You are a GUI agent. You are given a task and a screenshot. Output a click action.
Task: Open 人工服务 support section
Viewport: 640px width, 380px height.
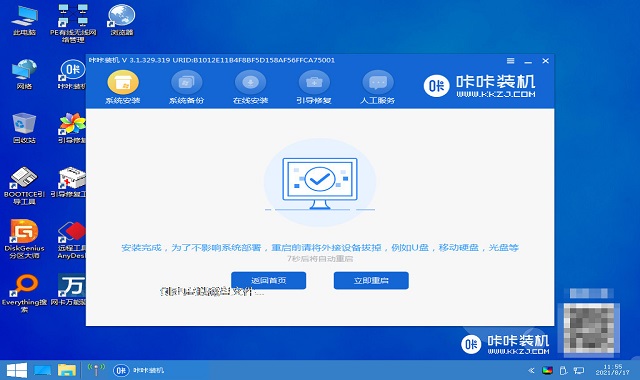click(378, 87)
